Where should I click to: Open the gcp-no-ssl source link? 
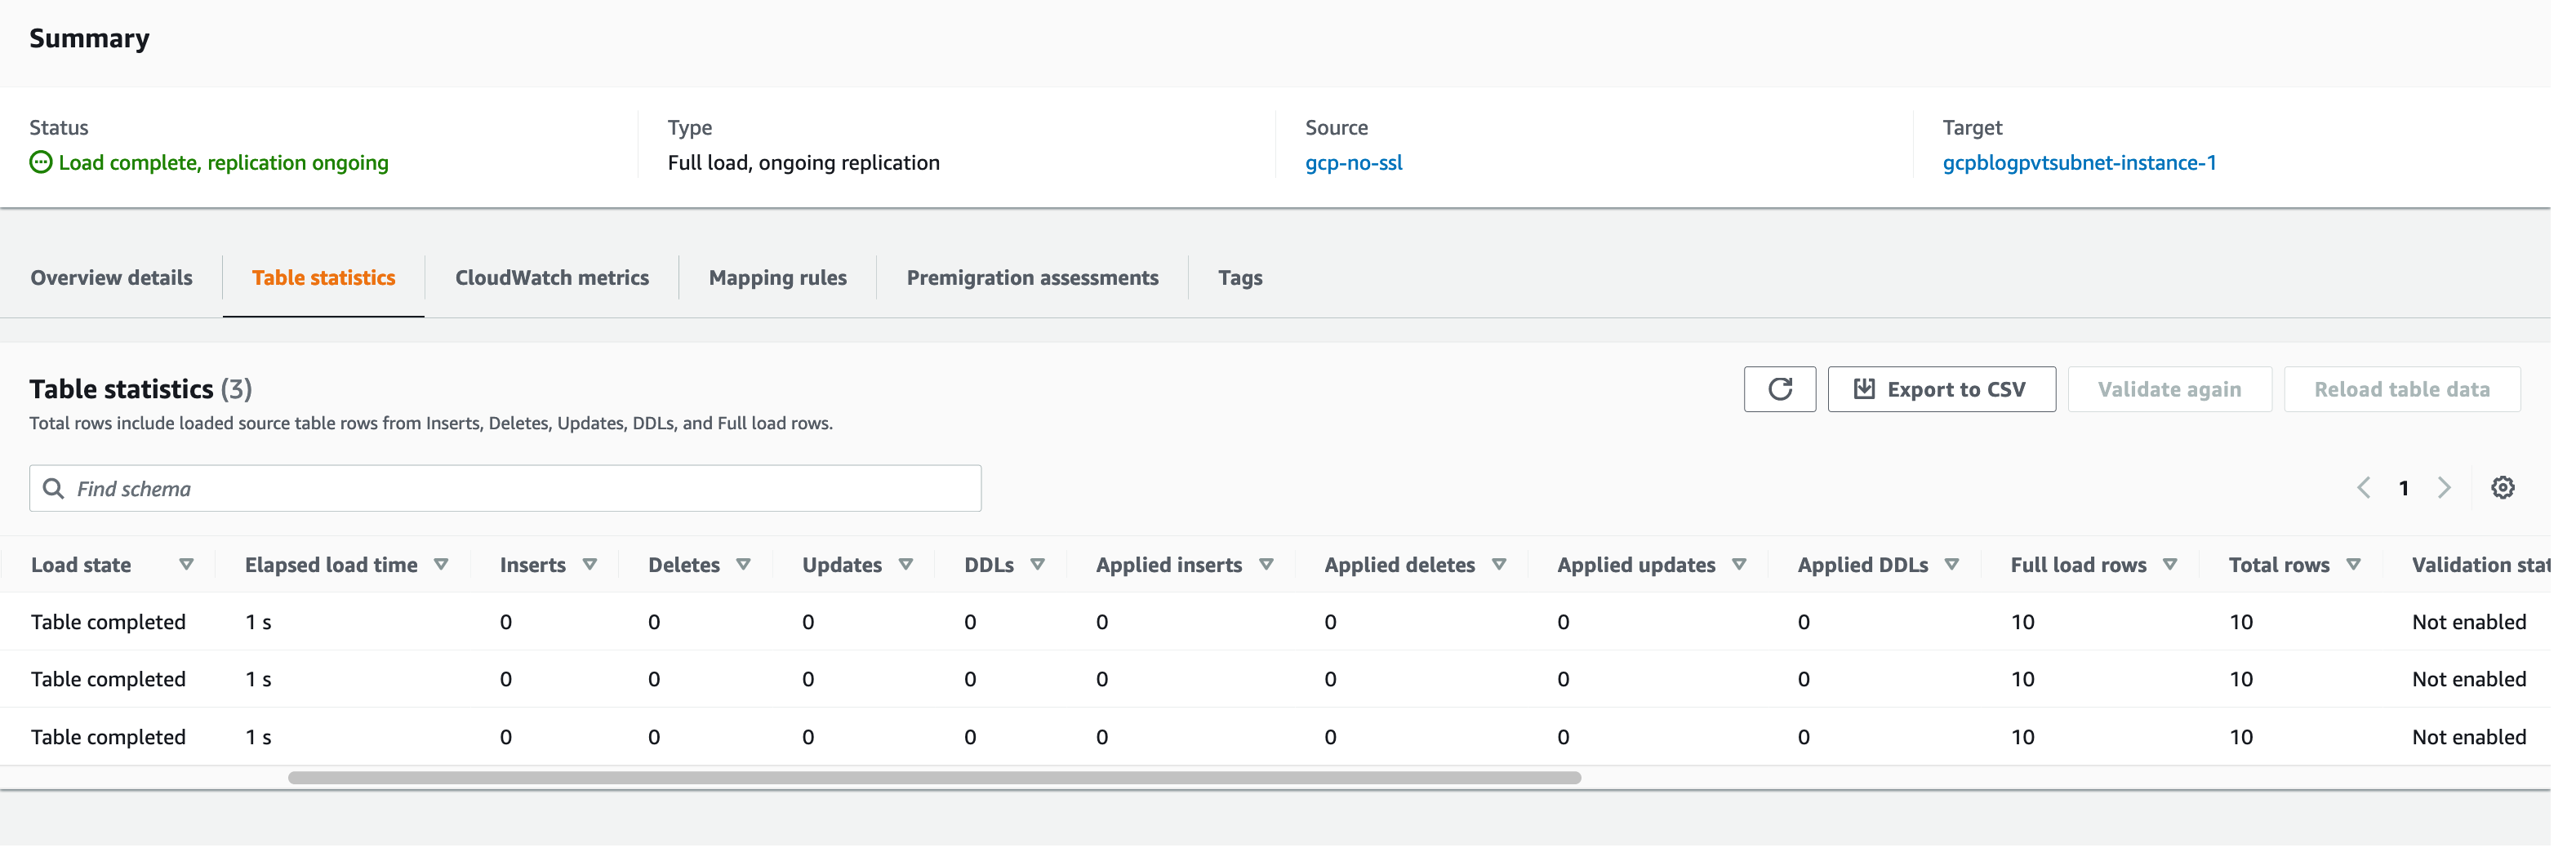point(1353,163)
